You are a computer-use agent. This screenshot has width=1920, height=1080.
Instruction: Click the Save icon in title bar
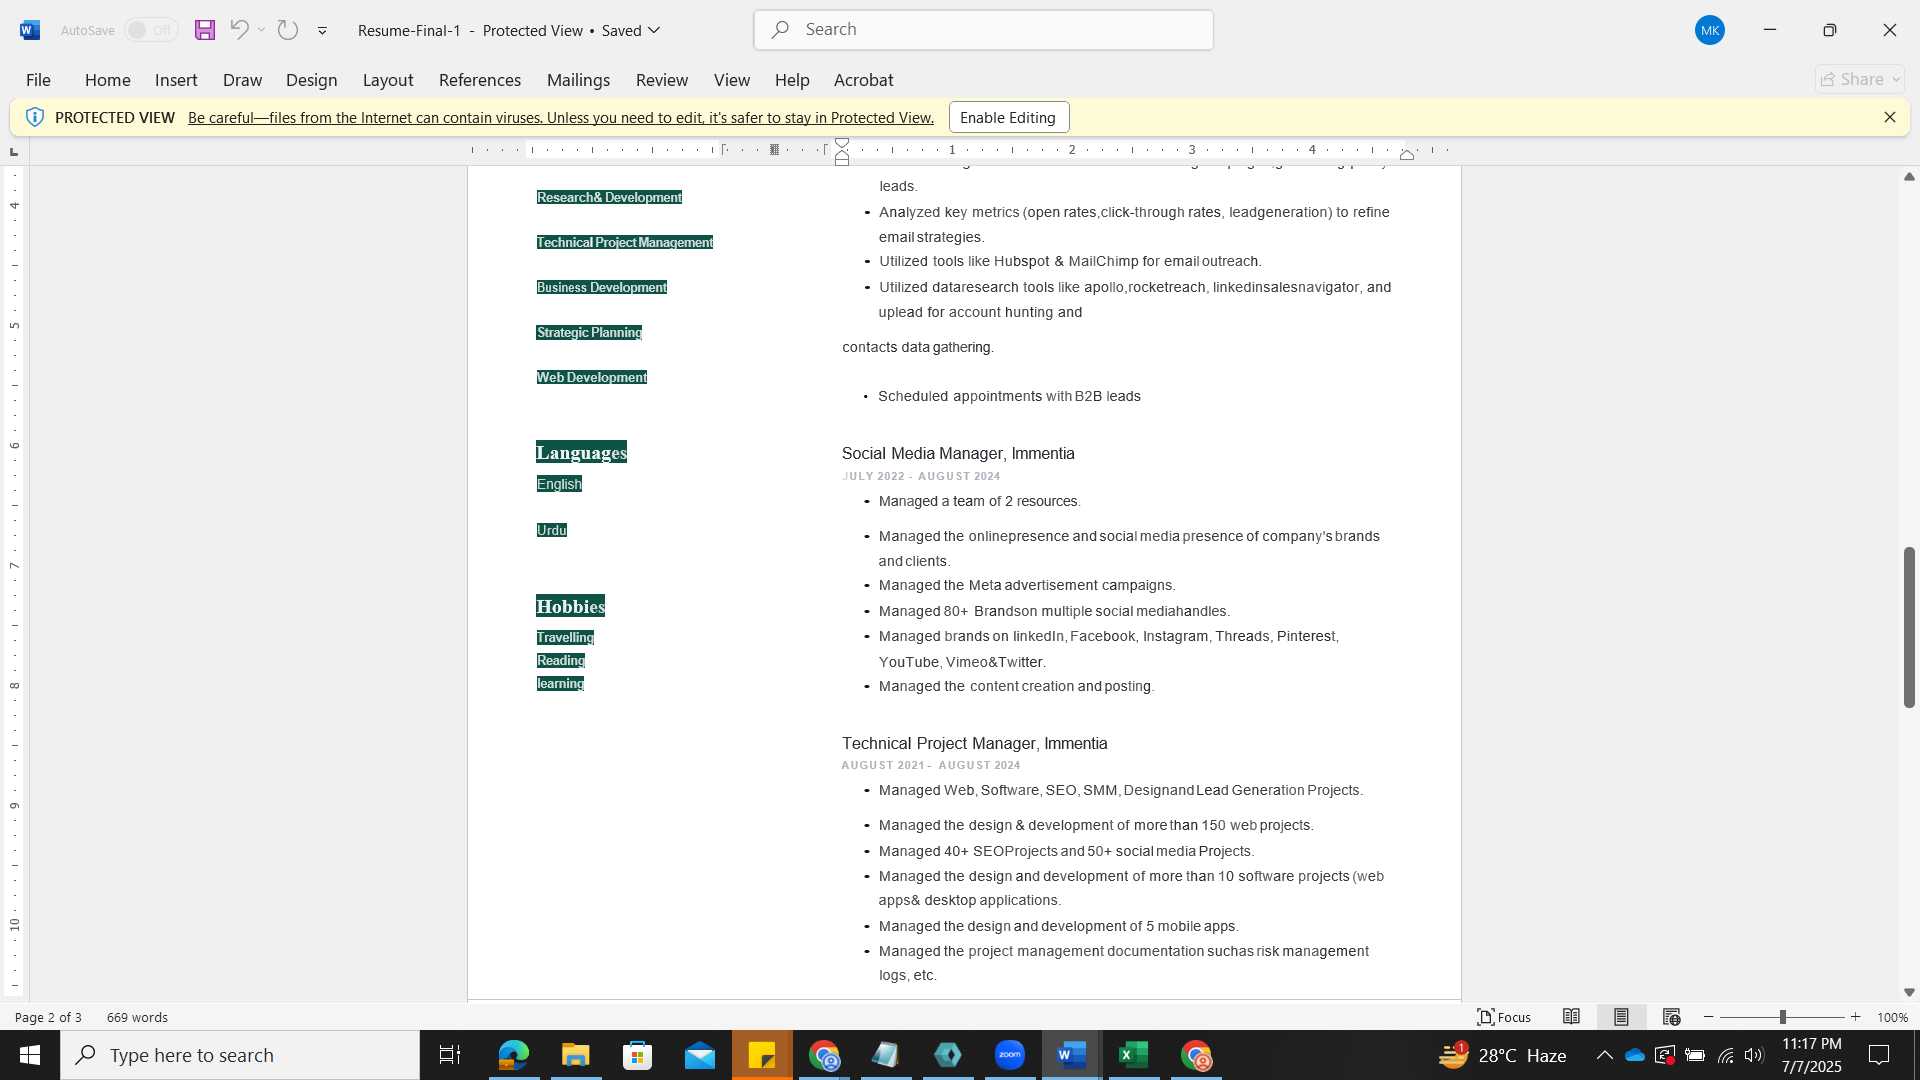coord(205,30)
